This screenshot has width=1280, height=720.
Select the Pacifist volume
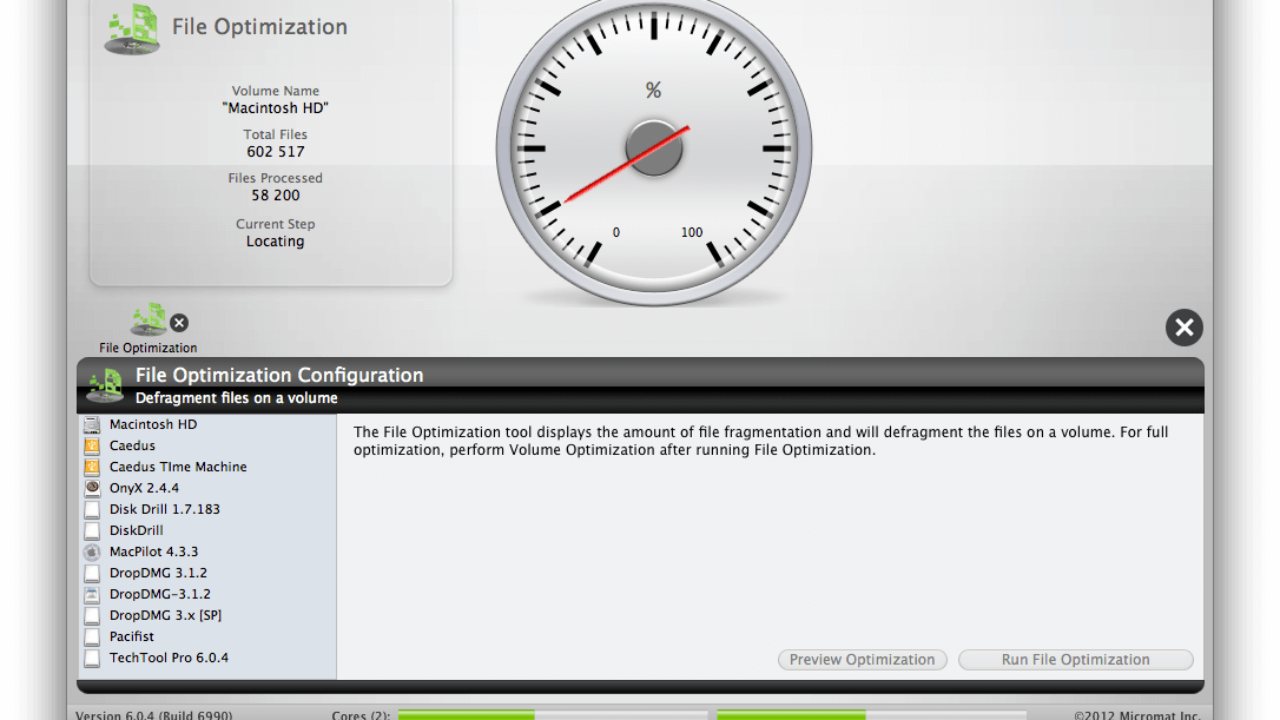pos(132,636)
